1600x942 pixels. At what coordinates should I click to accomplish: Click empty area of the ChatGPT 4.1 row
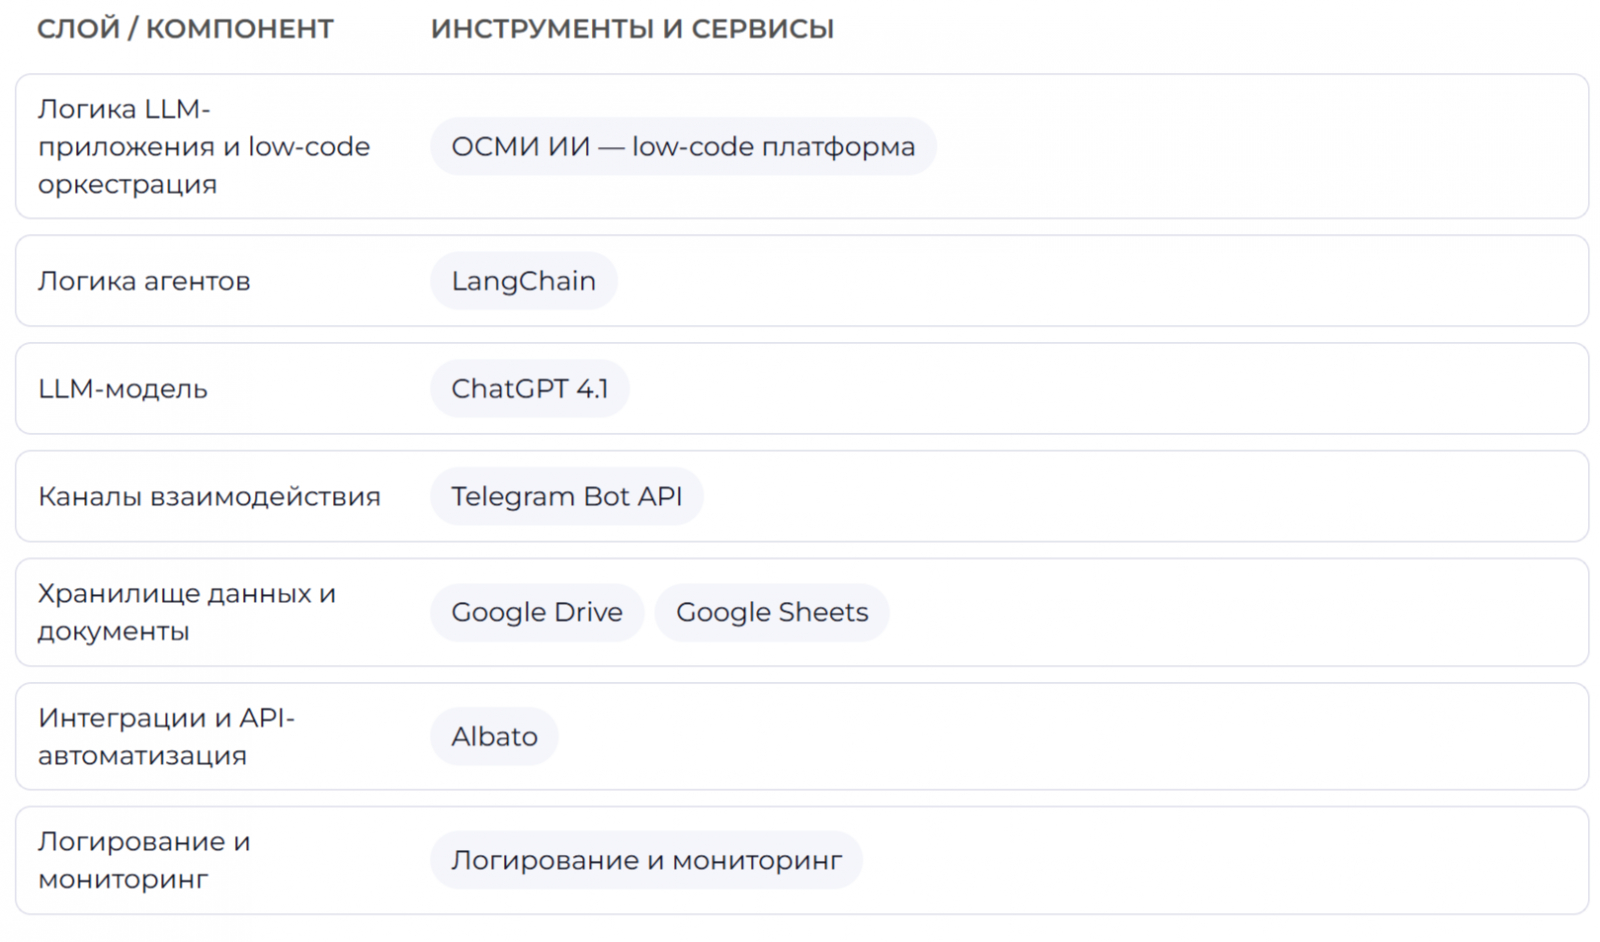[1100, 389]
